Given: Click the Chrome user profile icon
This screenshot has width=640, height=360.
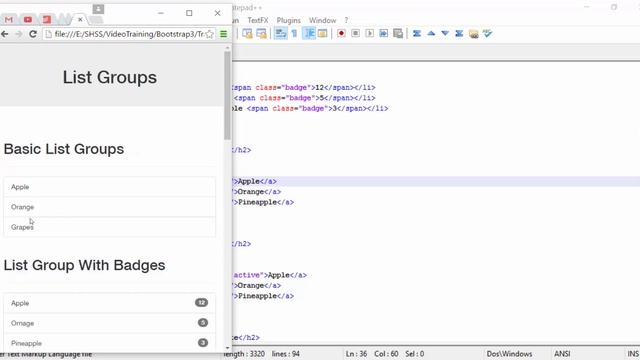Looking at the screenshot, I should click(98, 9).
